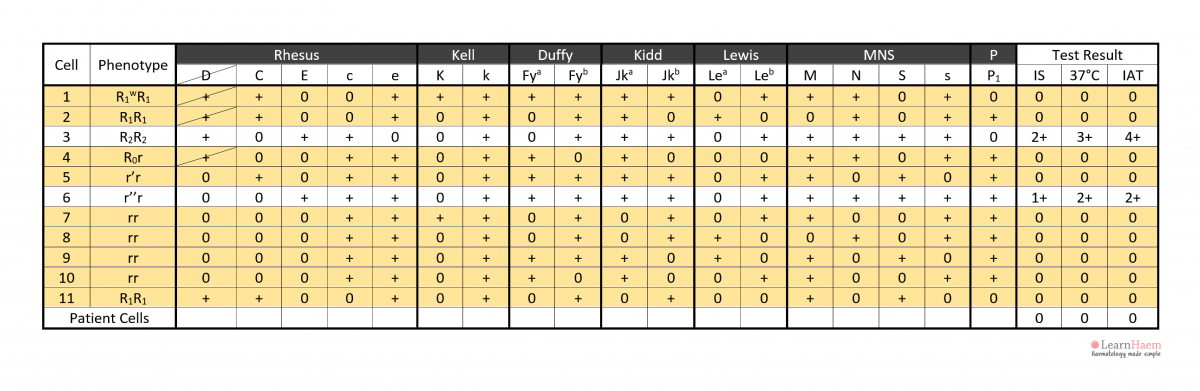Select the Lewis group header

[x=739, y=55]
